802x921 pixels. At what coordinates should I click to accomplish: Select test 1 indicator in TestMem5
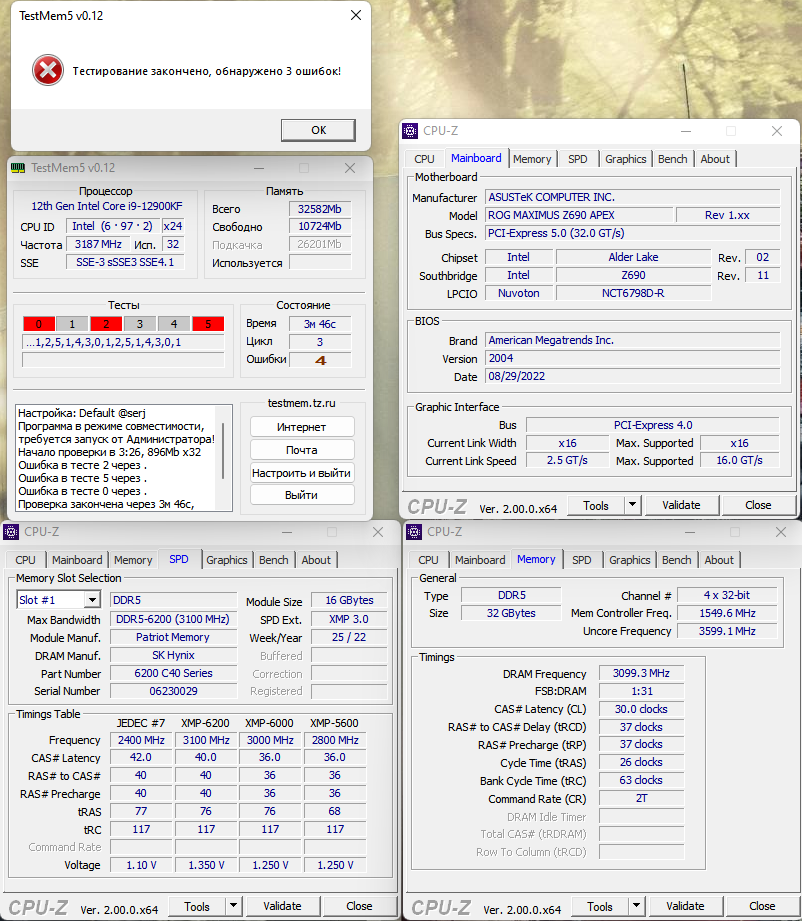(x=72, y=324)
